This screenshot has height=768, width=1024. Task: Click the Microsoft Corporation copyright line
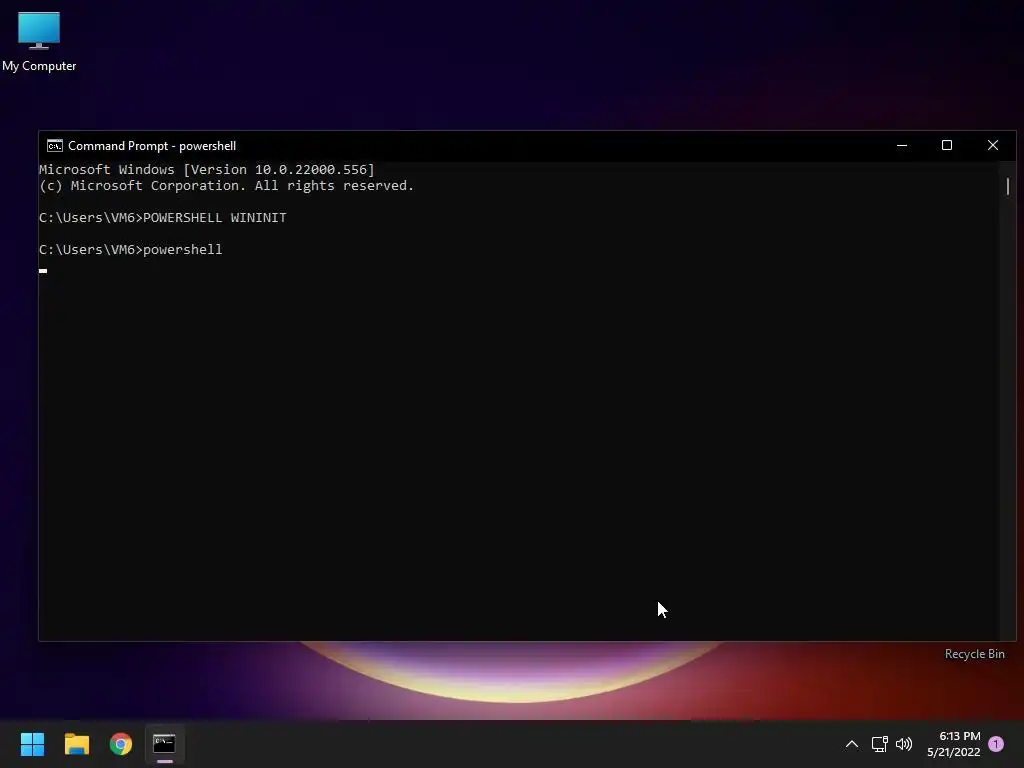227,185
